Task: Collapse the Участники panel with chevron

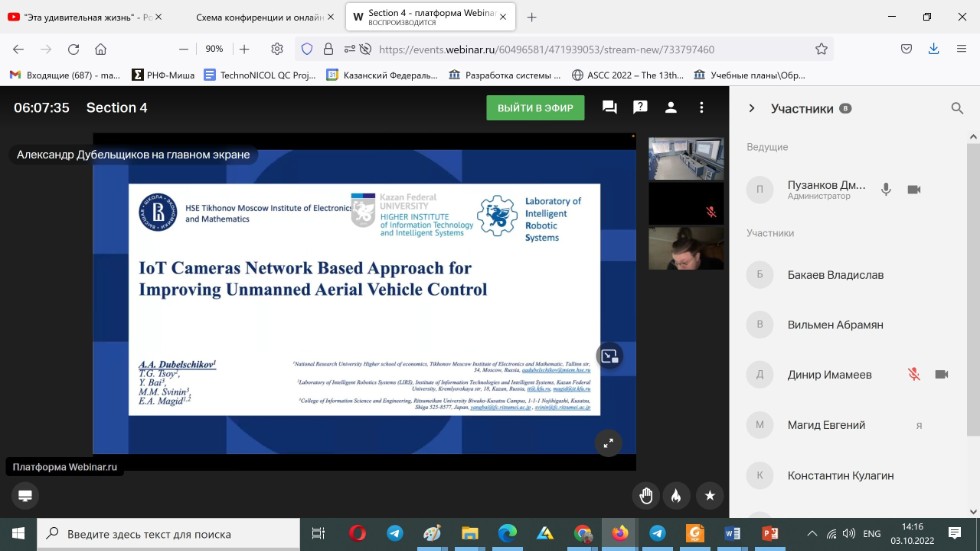Action: click(x=750, y=109)
